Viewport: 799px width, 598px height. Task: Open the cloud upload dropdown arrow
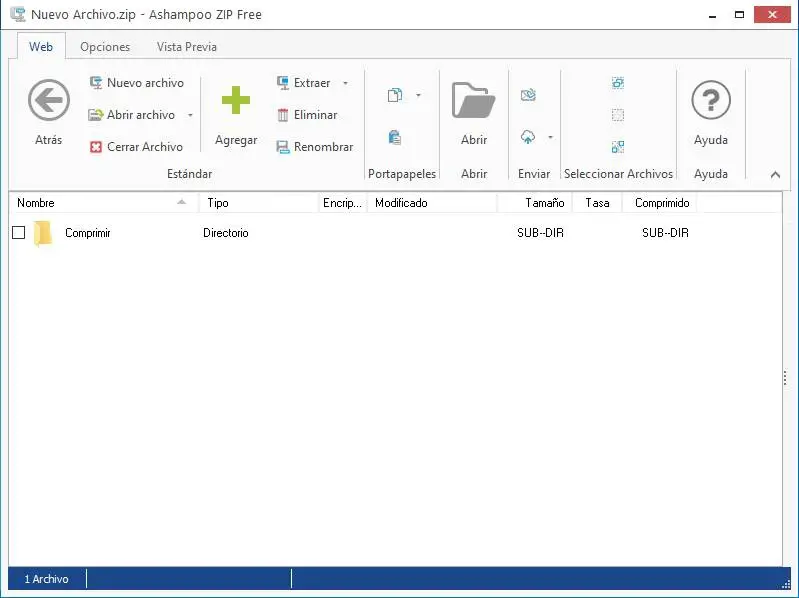[550, 137]
